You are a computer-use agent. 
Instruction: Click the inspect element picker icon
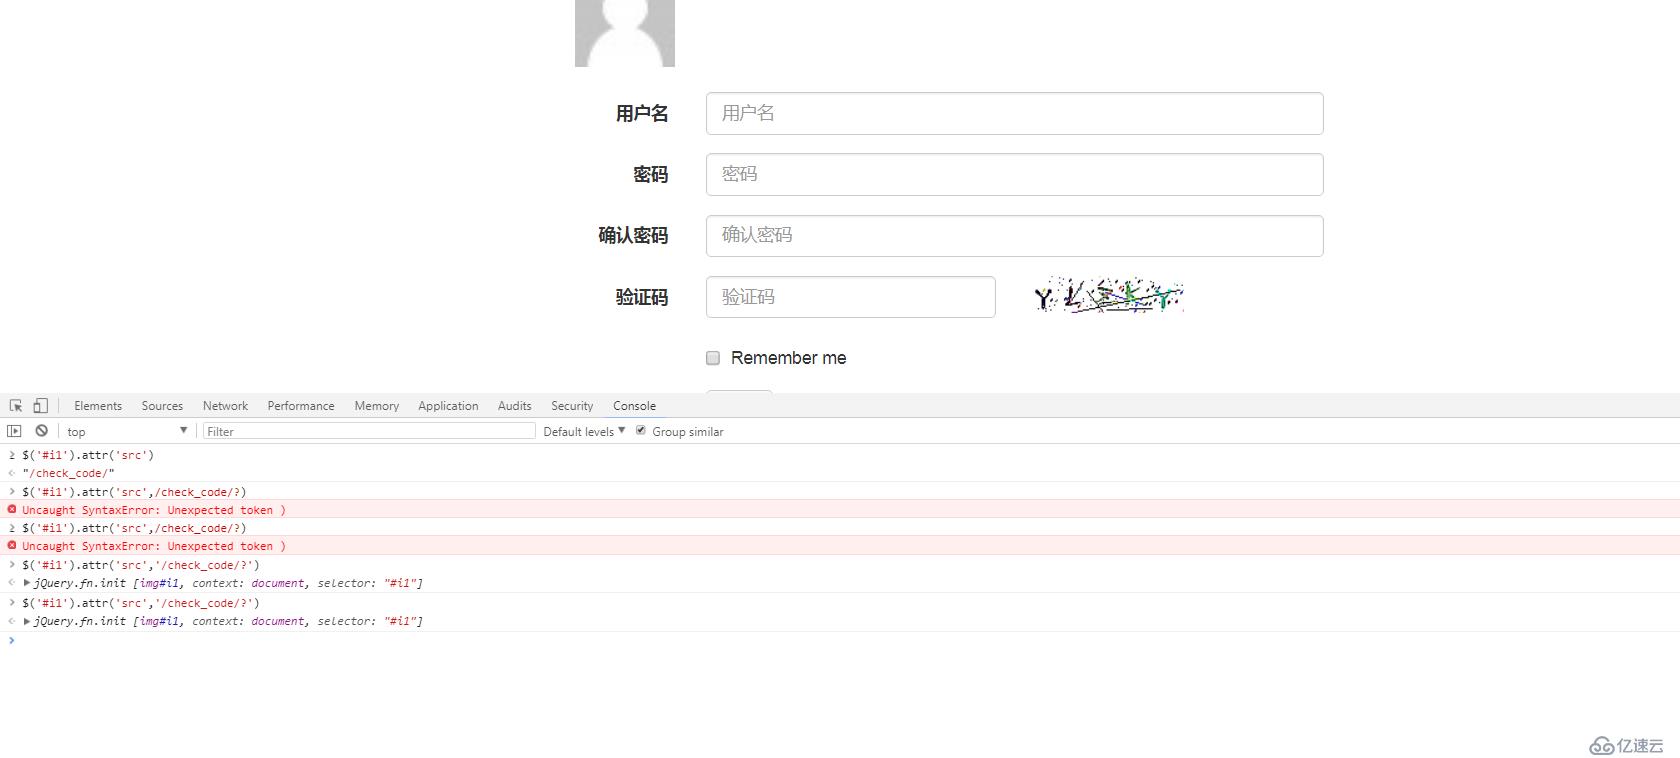click(x=16, y=405)
